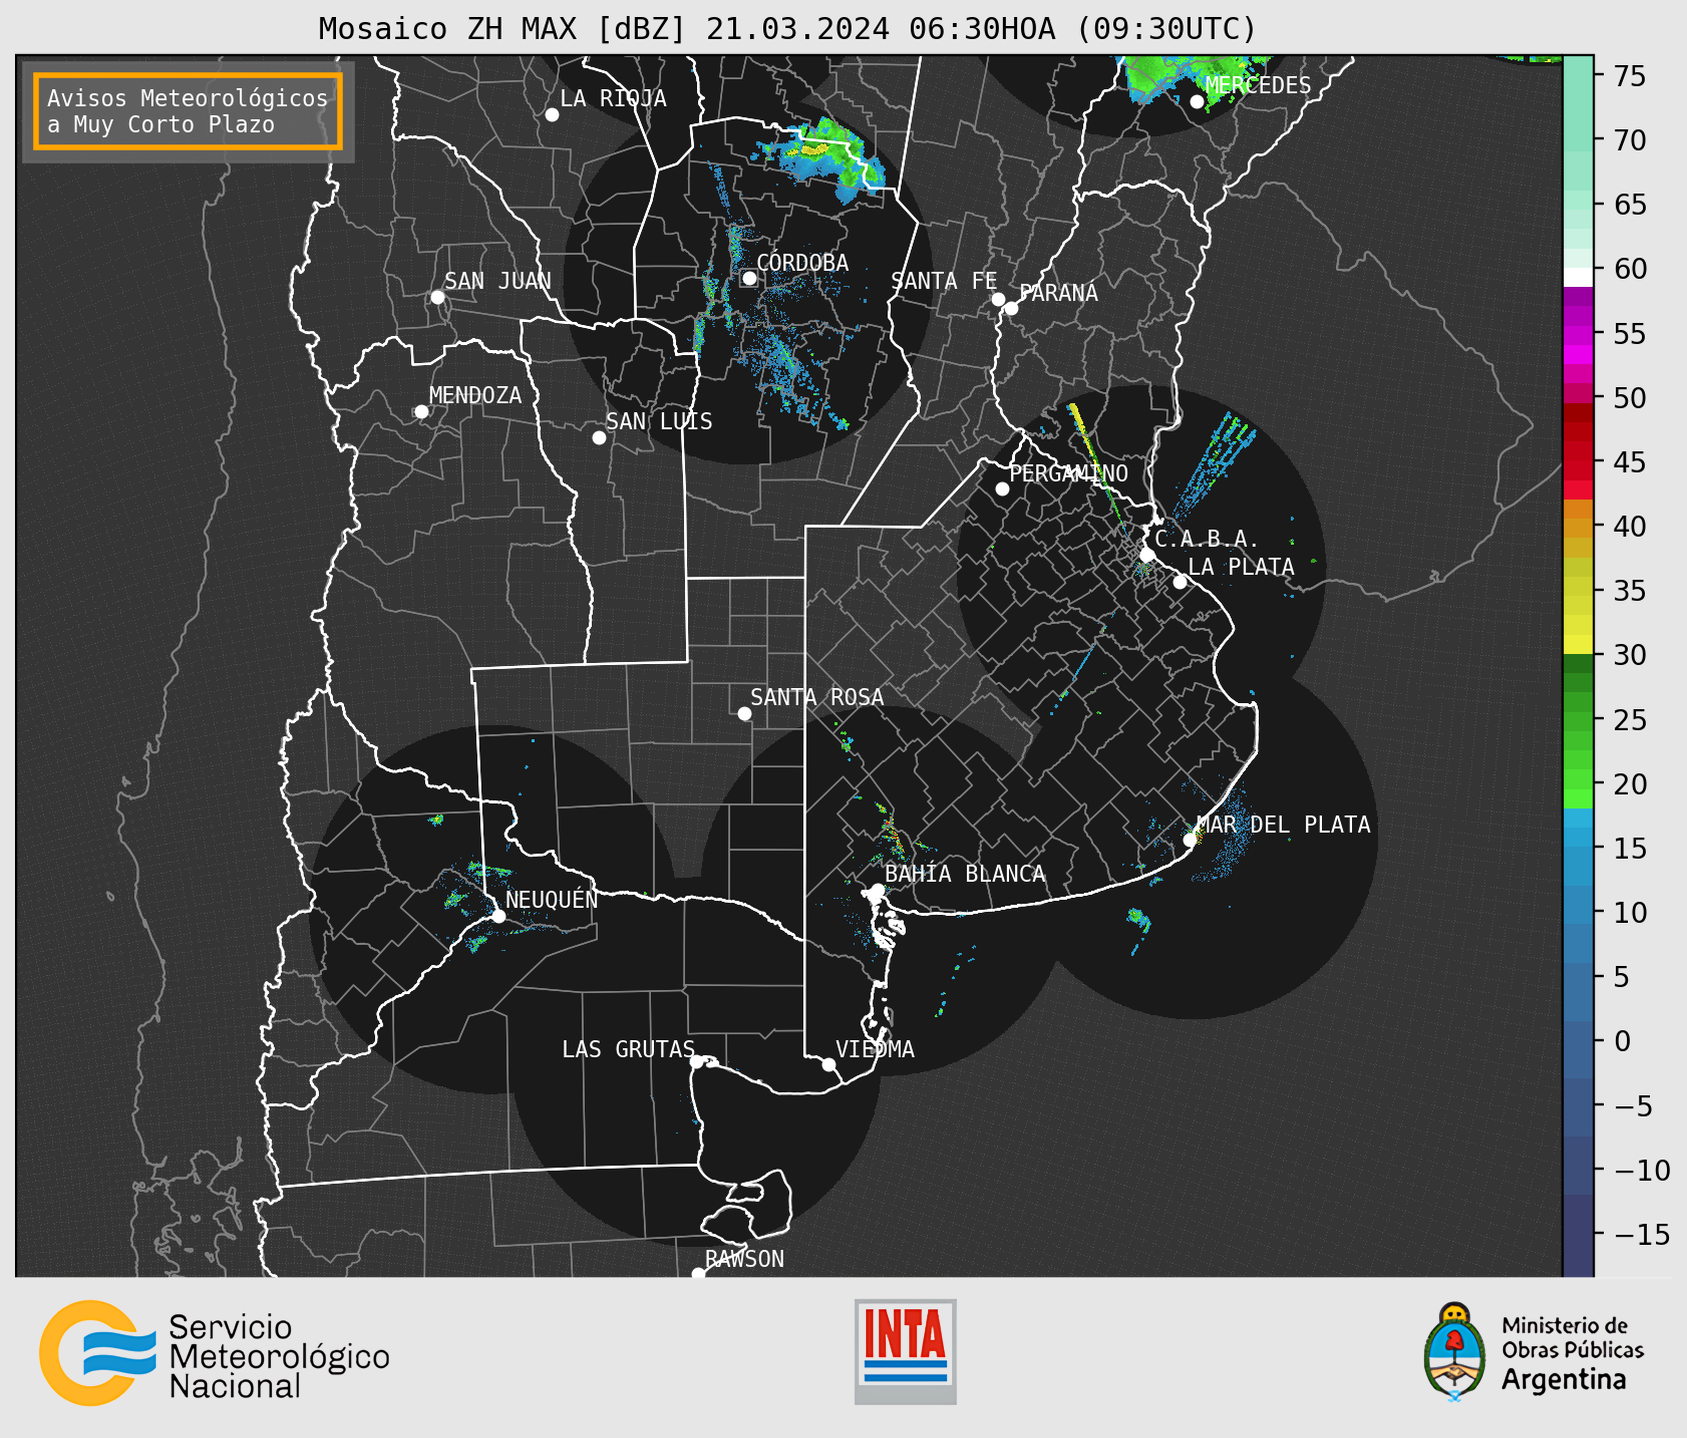
Task: Click the Santa Rosa marker dot
Action: click(x=744, y=713)
